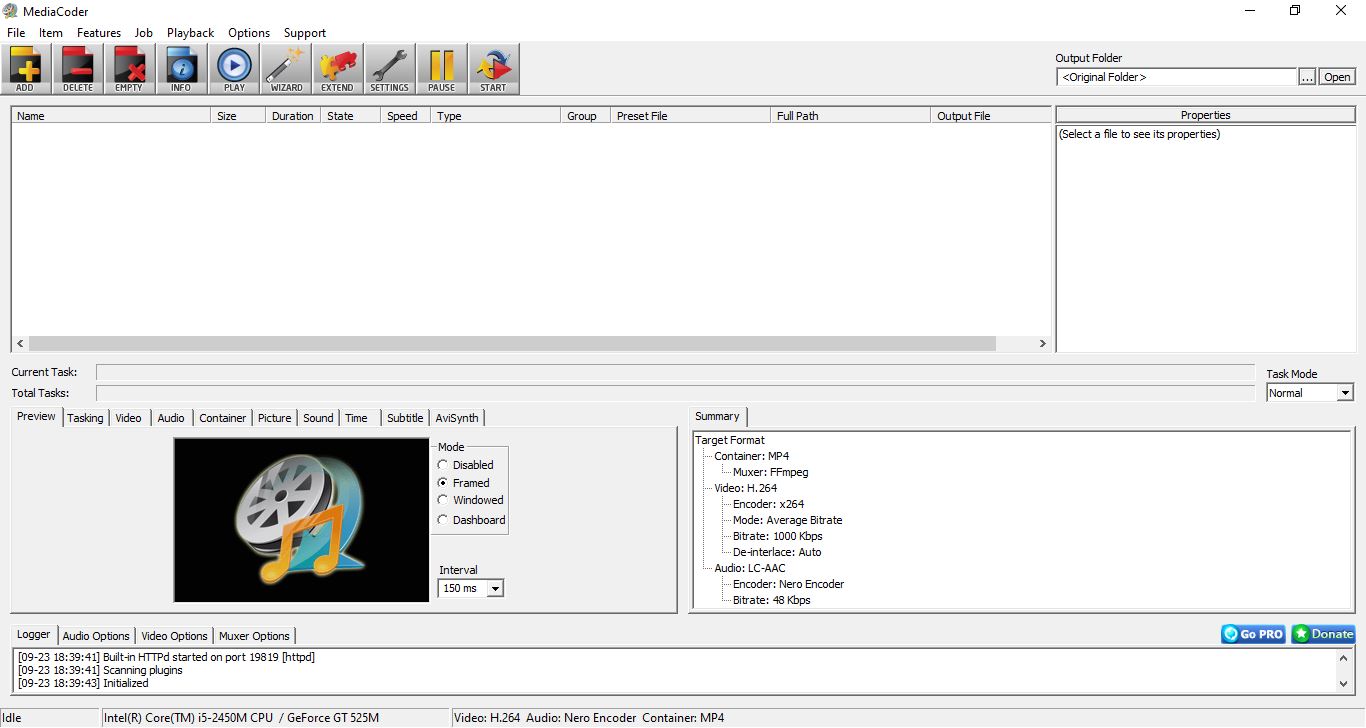
Task: Open the Item menu
Action: (51, 33)
